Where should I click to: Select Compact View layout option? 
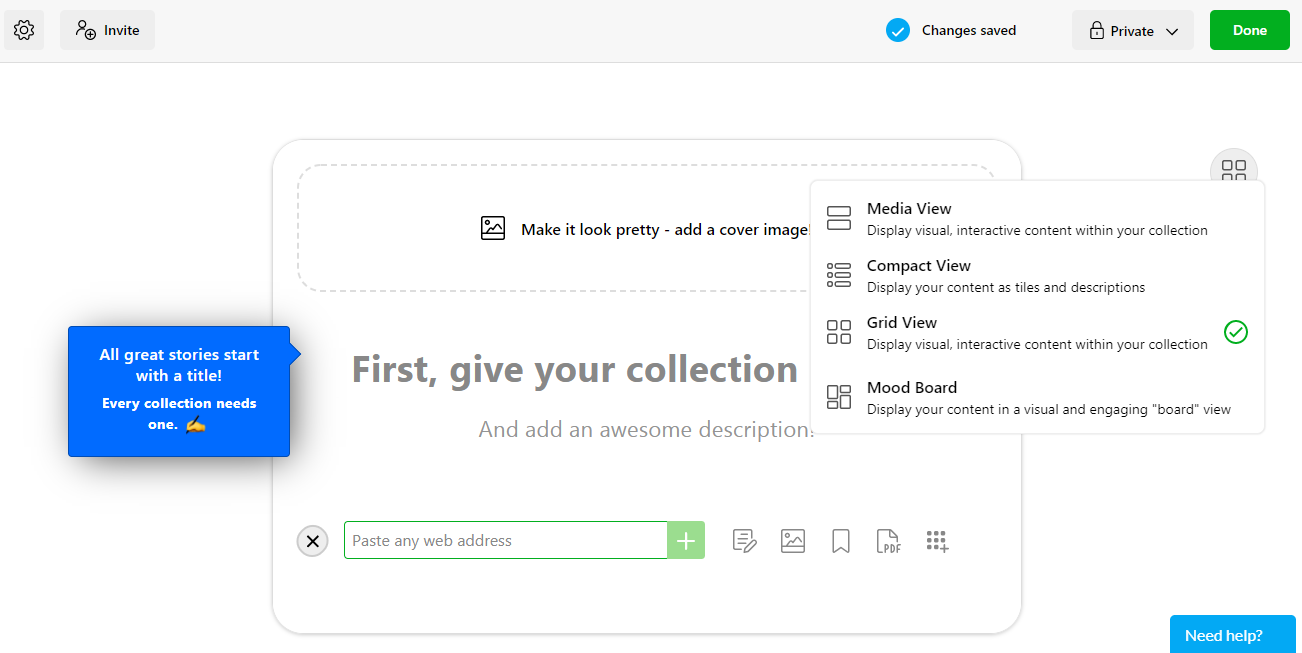1037,276
